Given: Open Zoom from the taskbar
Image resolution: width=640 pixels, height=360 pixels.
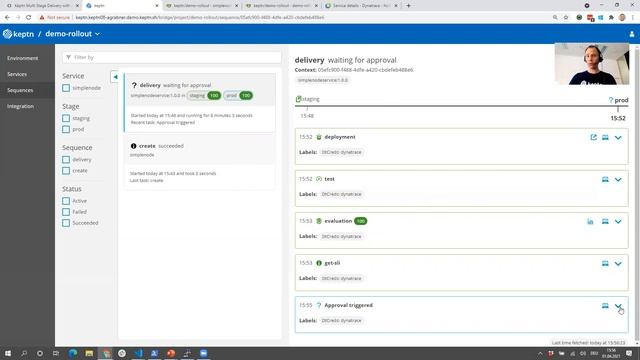Looking at the screenshot, I should pyautogui.click(x=204, y=353).
